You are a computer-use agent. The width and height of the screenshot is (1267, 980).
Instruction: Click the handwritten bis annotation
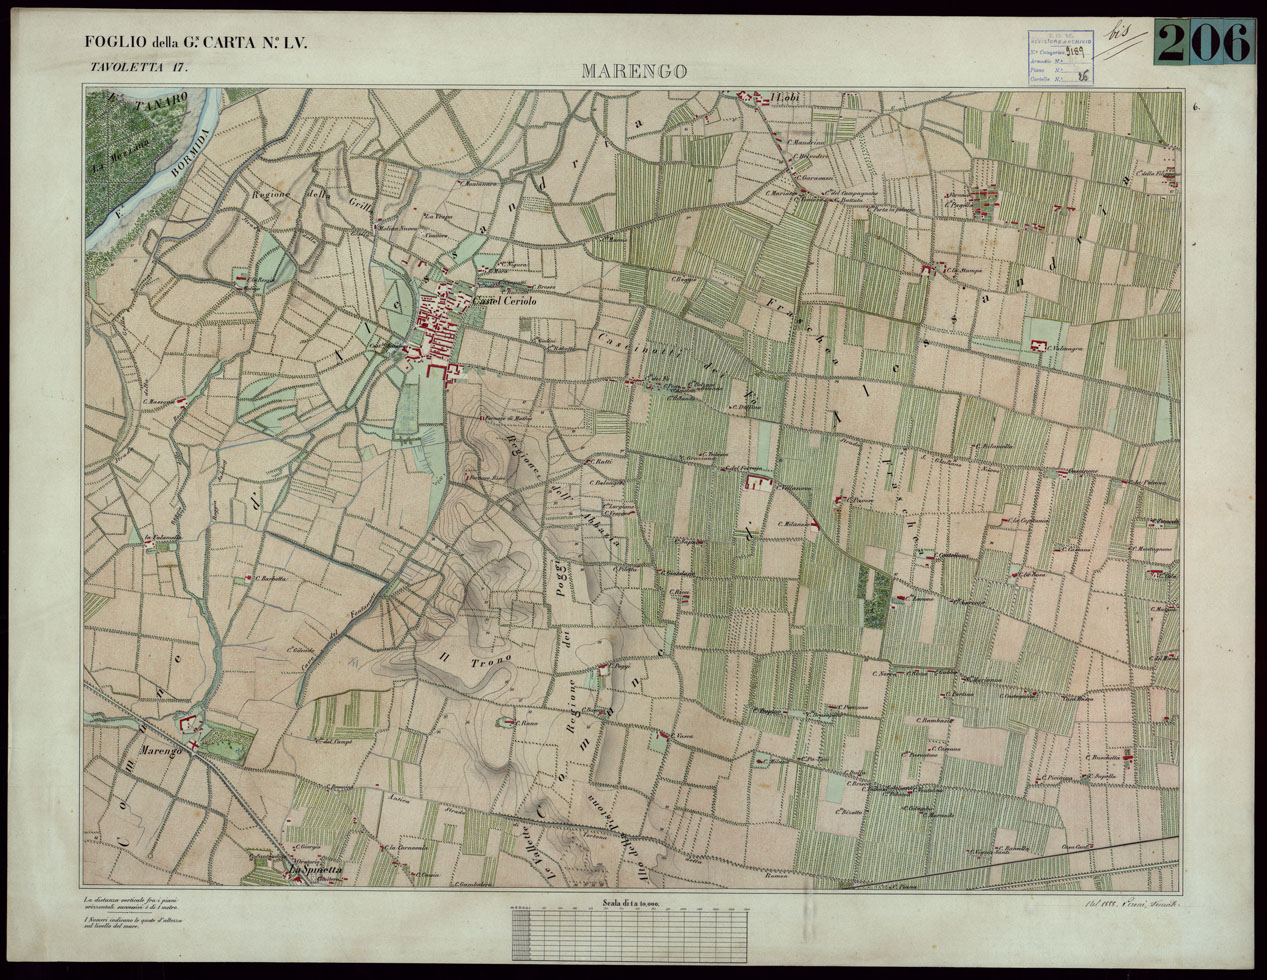pos(1123,35)
